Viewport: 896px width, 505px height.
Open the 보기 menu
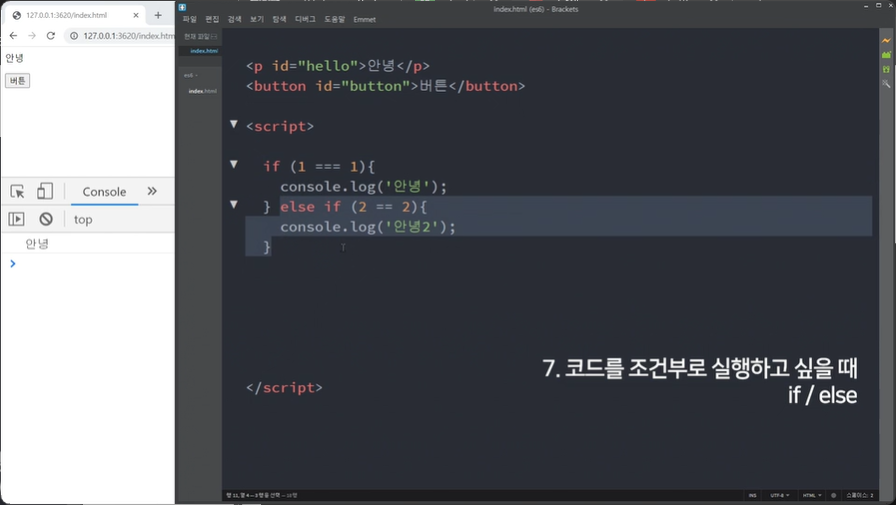pyautogui.click(x=257, y=19)
